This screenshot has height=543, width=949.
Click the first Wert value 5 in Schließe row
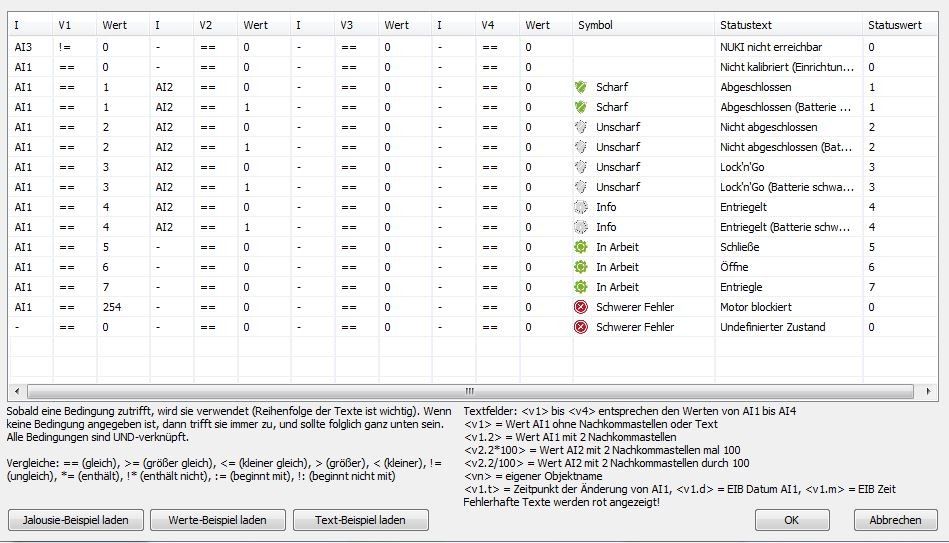click(x=105, y=247)
